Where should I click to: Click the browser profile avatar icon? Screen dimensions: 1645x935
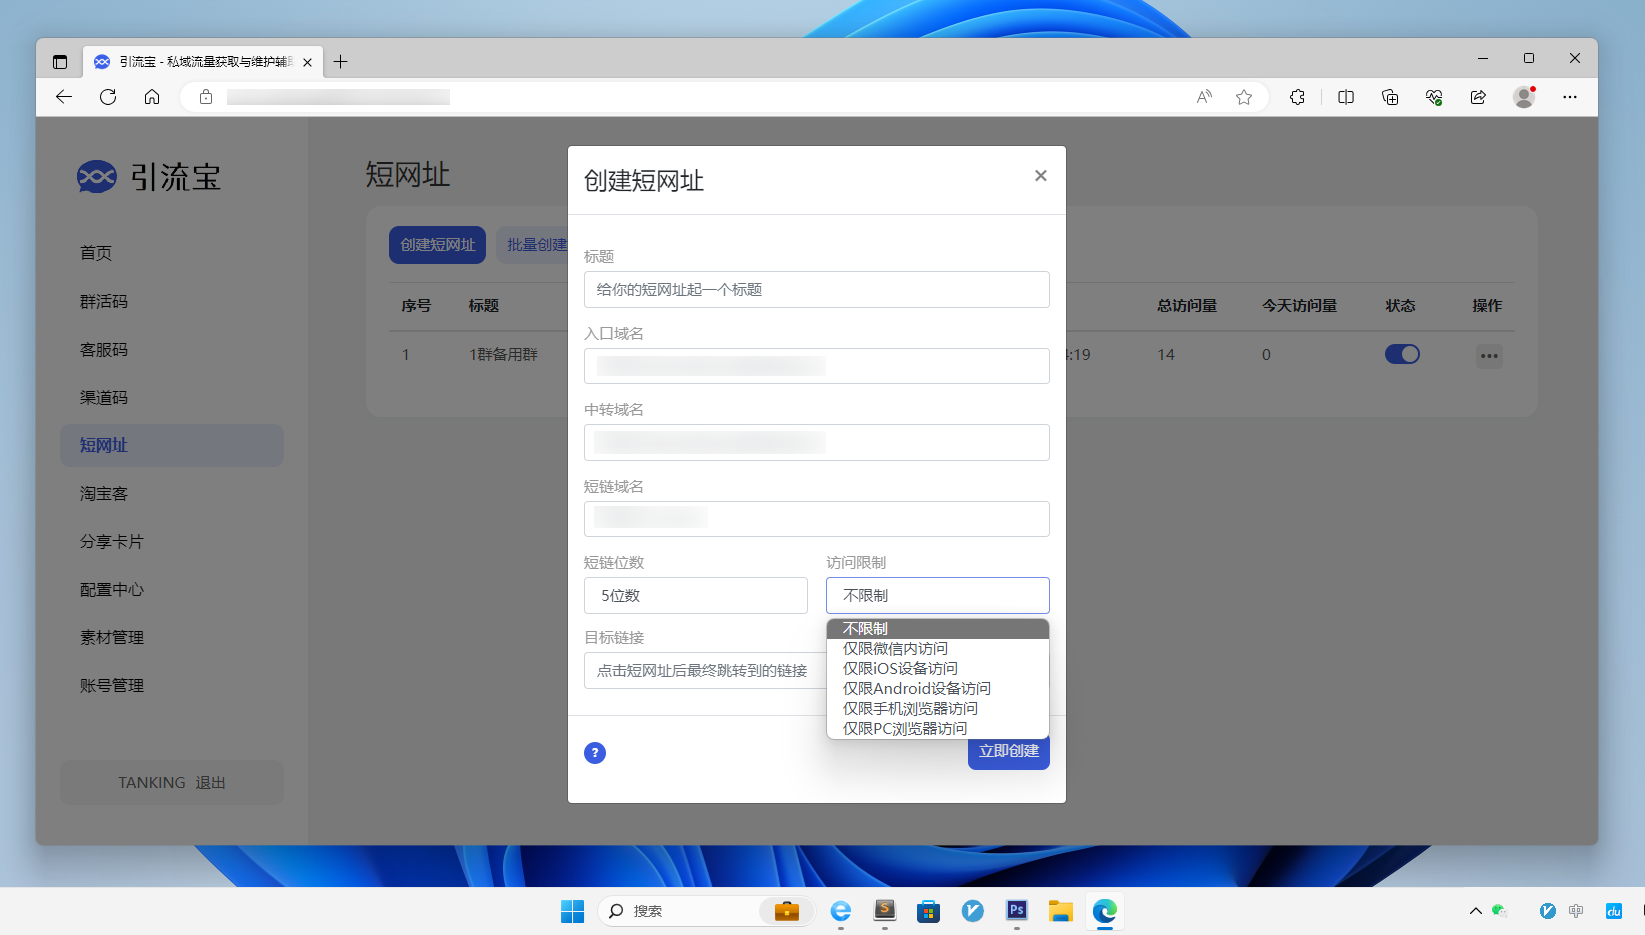(x=1524, y=97)
